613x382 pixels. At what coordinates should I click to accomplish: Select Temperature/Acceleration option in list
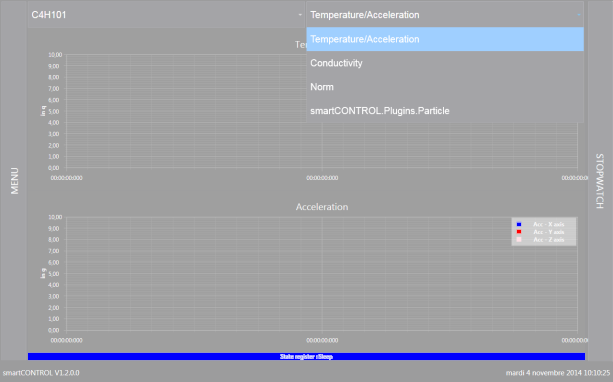[445, 39]
